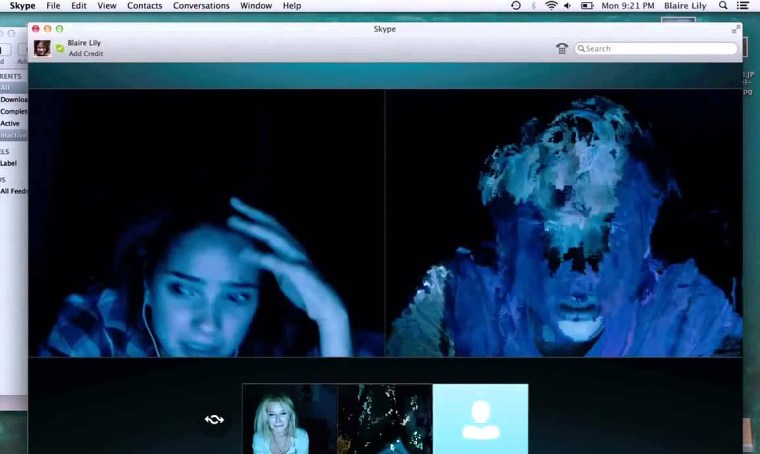Click the volume icon in menu bar
Screen dimensions: 760x454
click(571, 6)
